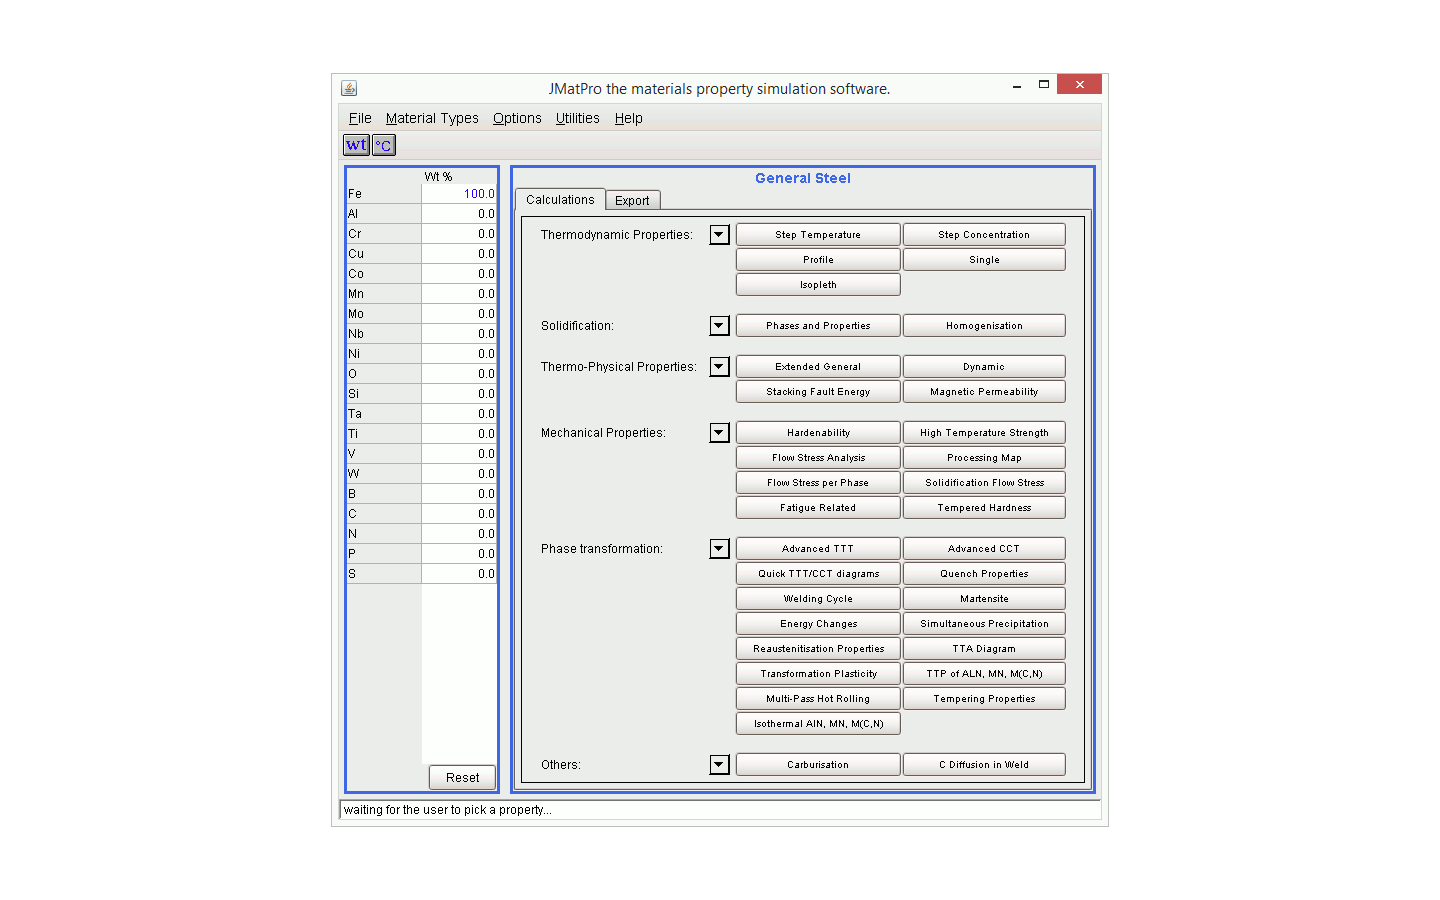Screen dimensions: 1440x900
Task: Open TTP of ALN, MN, M(C,N)
Action: [984, 674]
